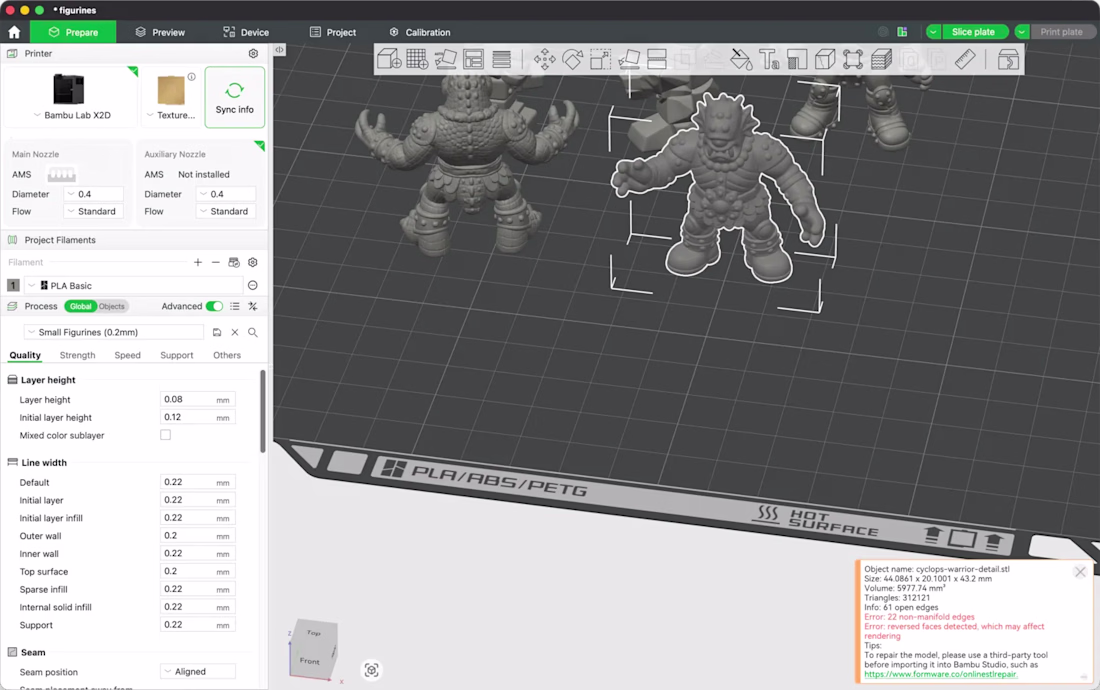
Task: Open the Color painting bucket tool
Action: 741,60
